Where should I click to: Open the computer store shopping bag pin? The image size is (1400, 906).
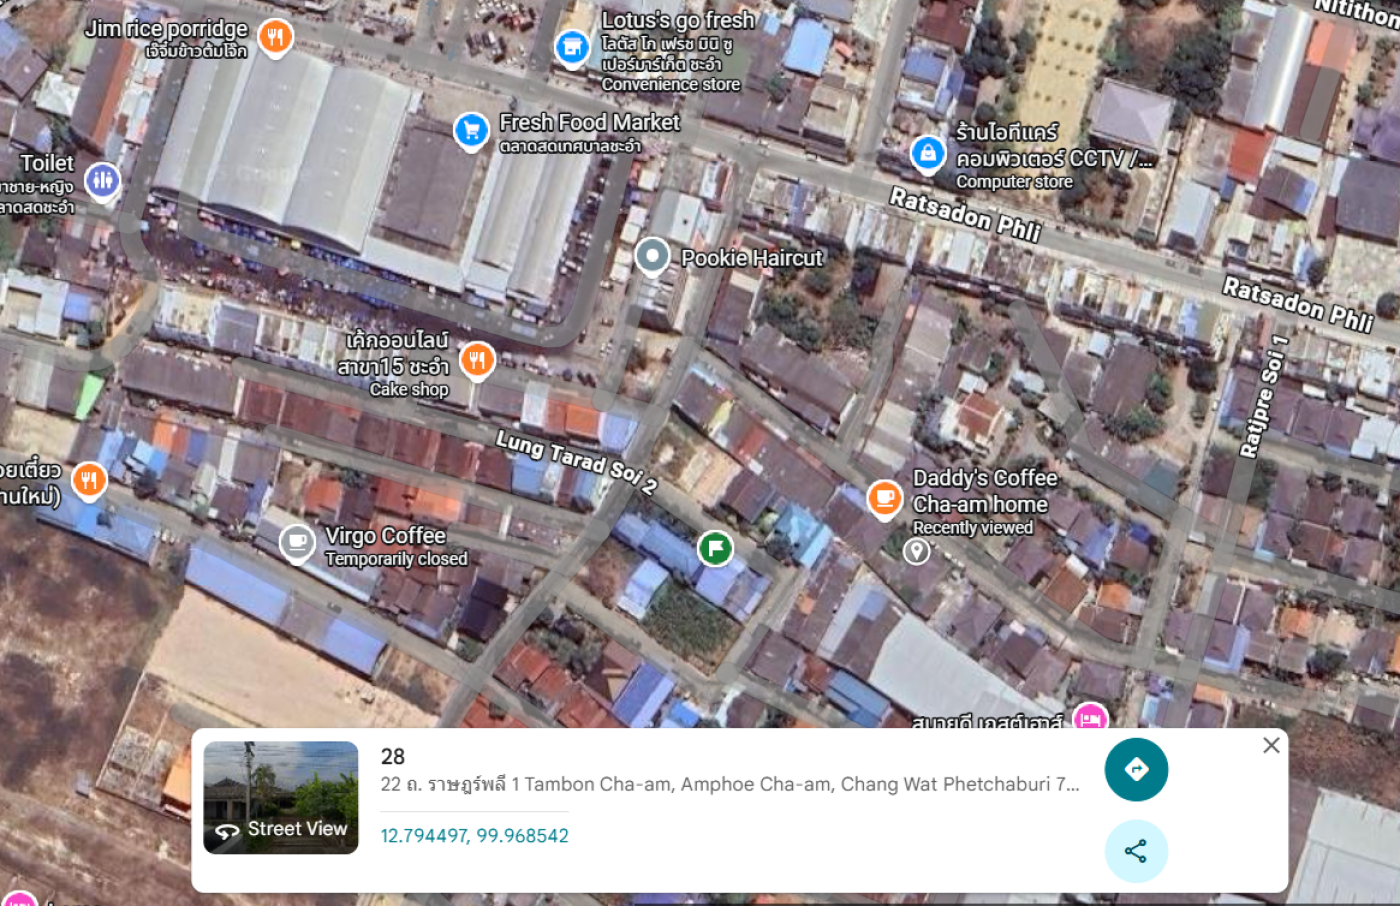(928, 154)
